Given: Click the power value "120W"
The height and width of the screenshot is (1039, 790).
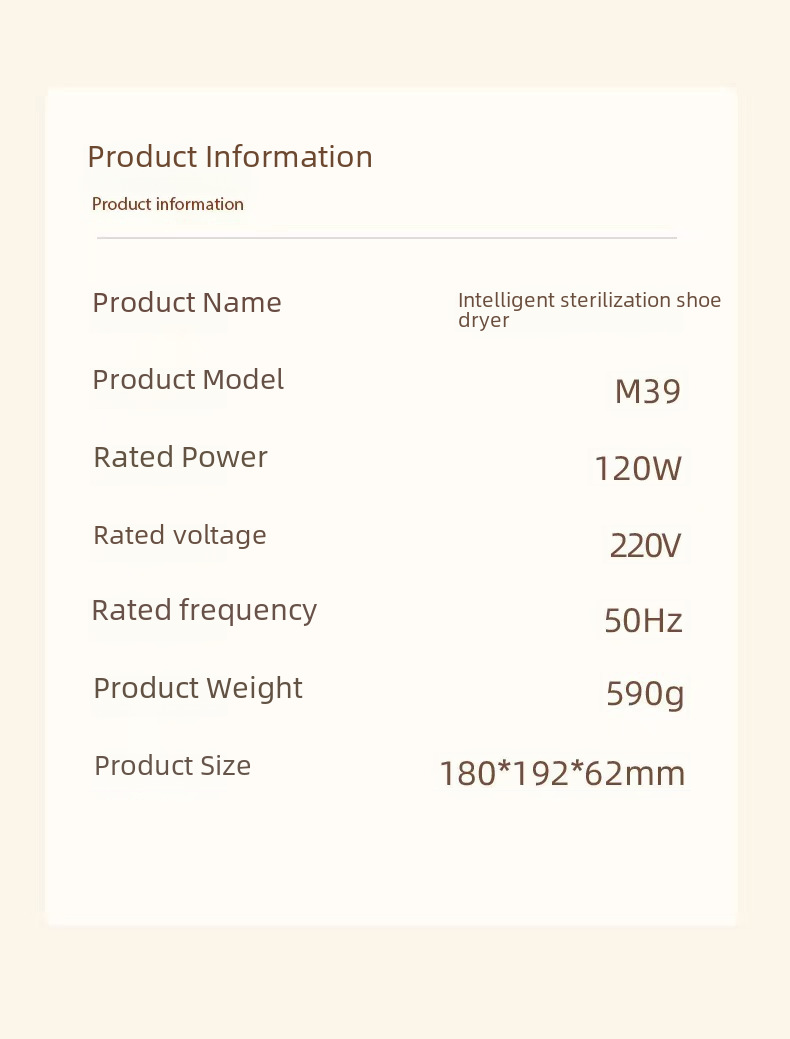Looking at the screenshot, I should pos(637,468).
